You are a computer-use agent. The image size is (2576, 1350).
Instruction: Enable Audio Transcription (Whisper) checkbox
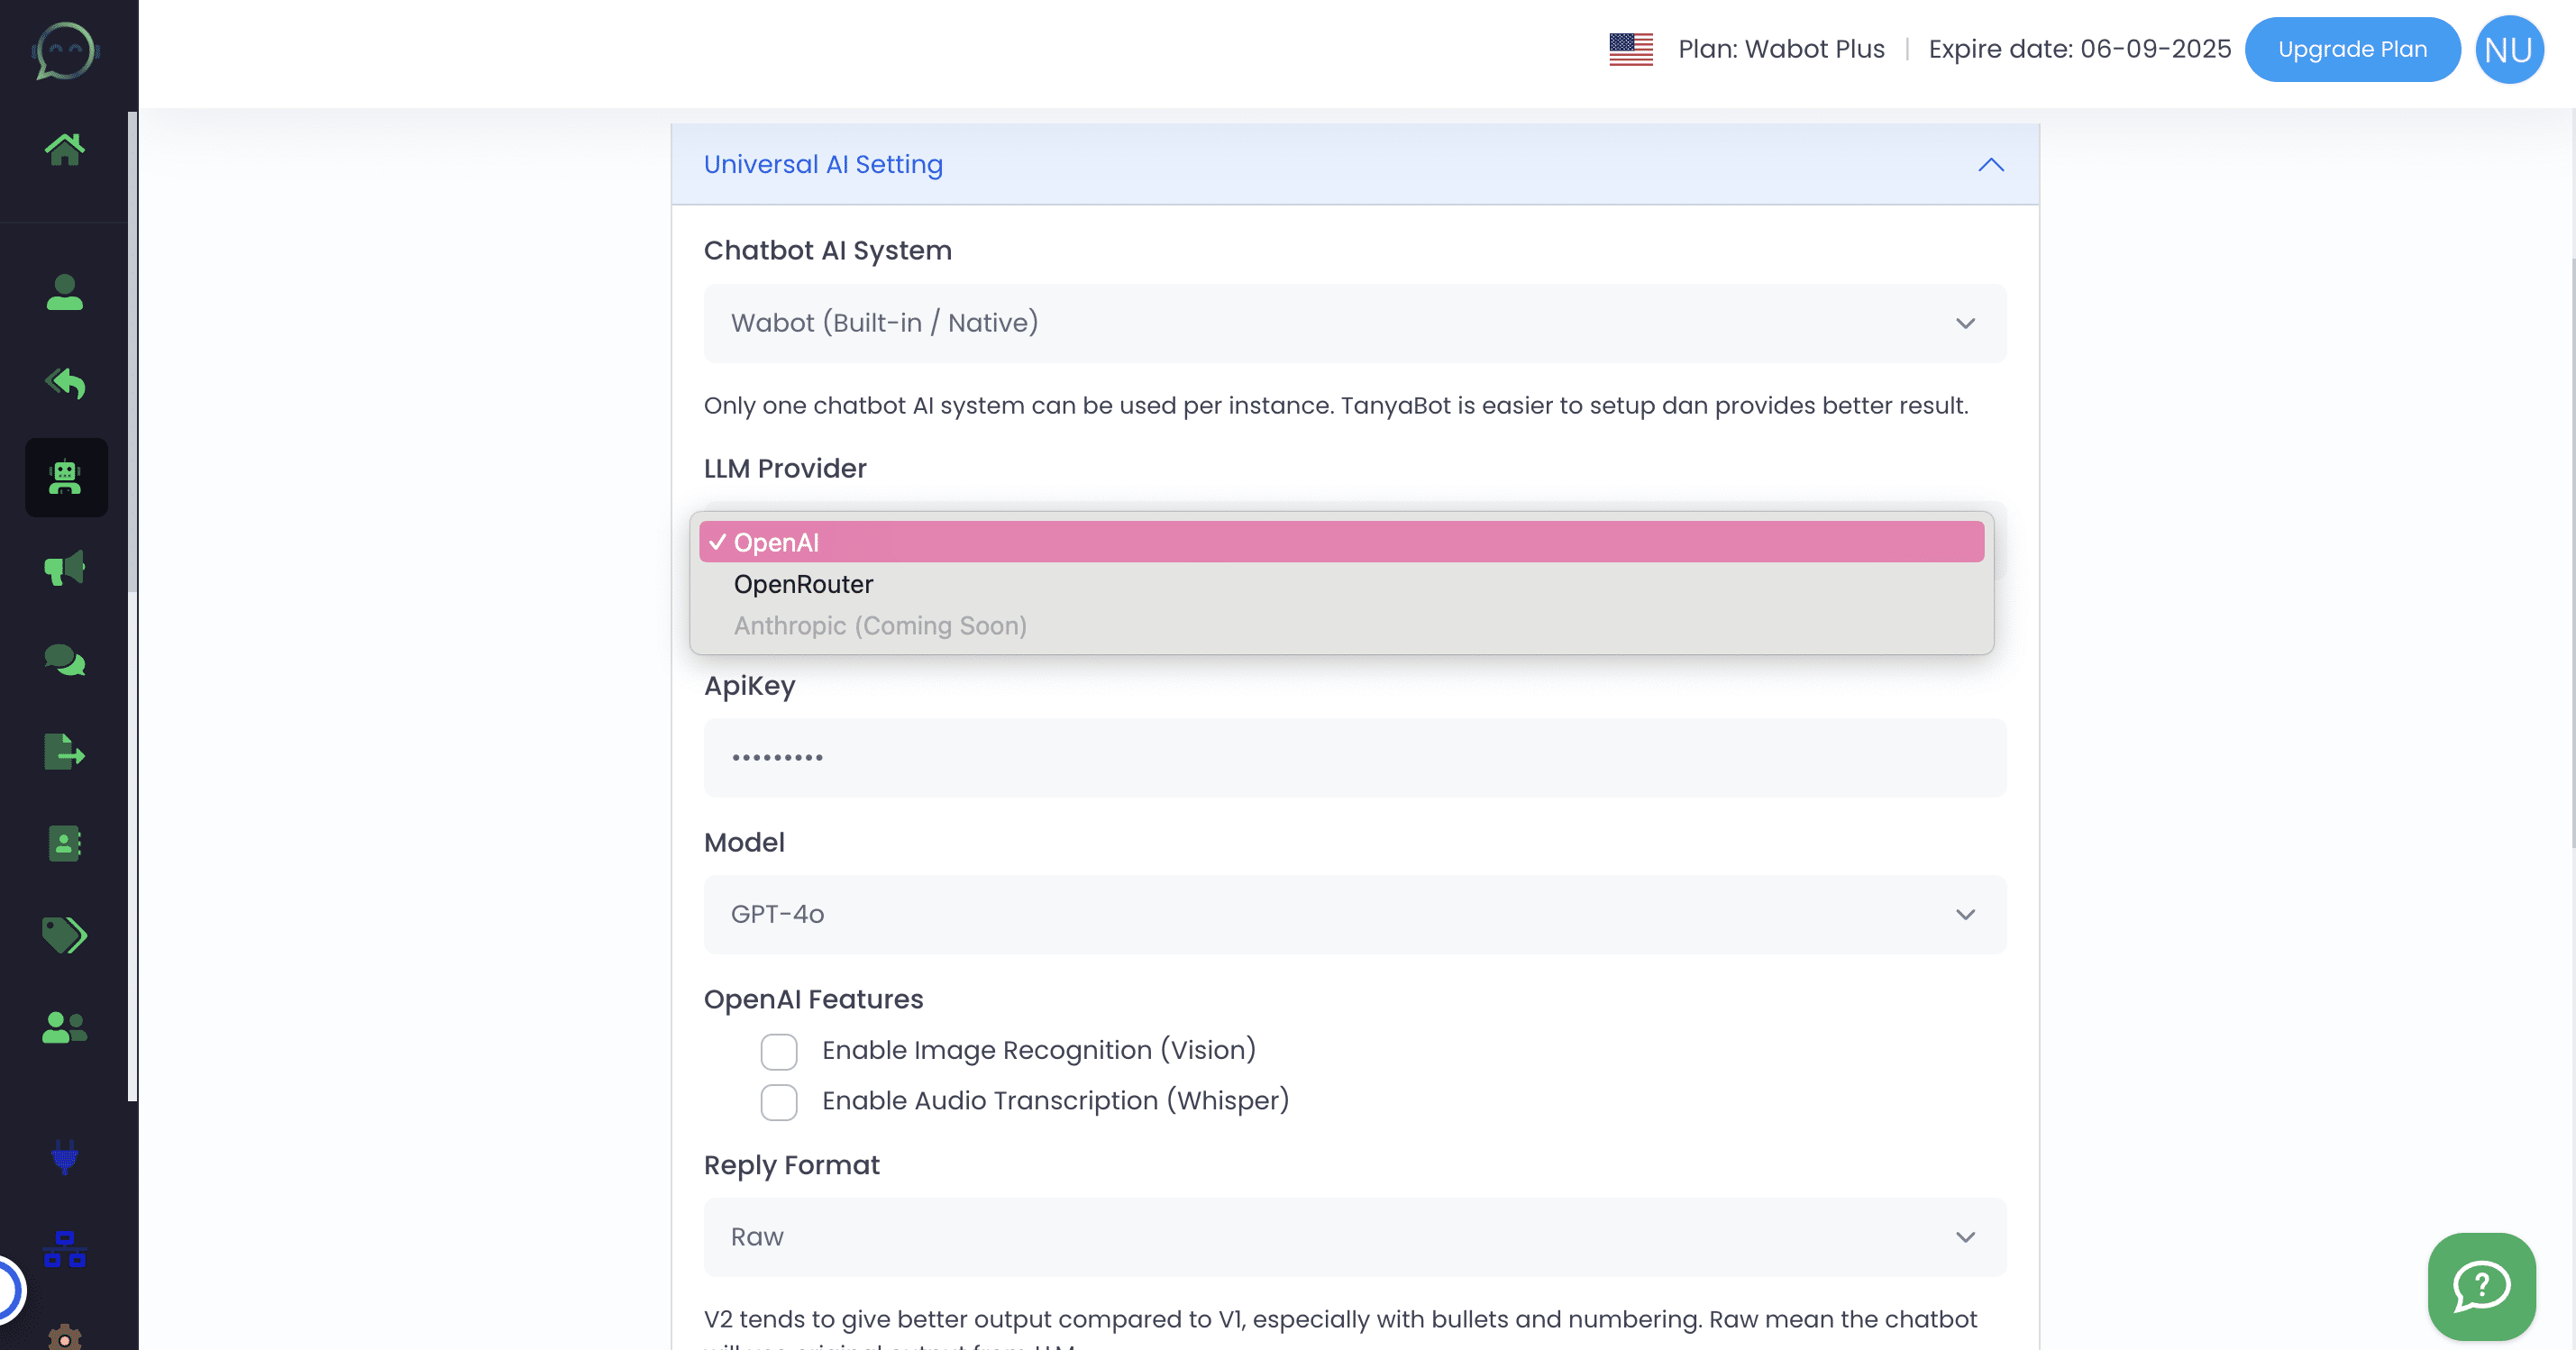(779, 1102)
